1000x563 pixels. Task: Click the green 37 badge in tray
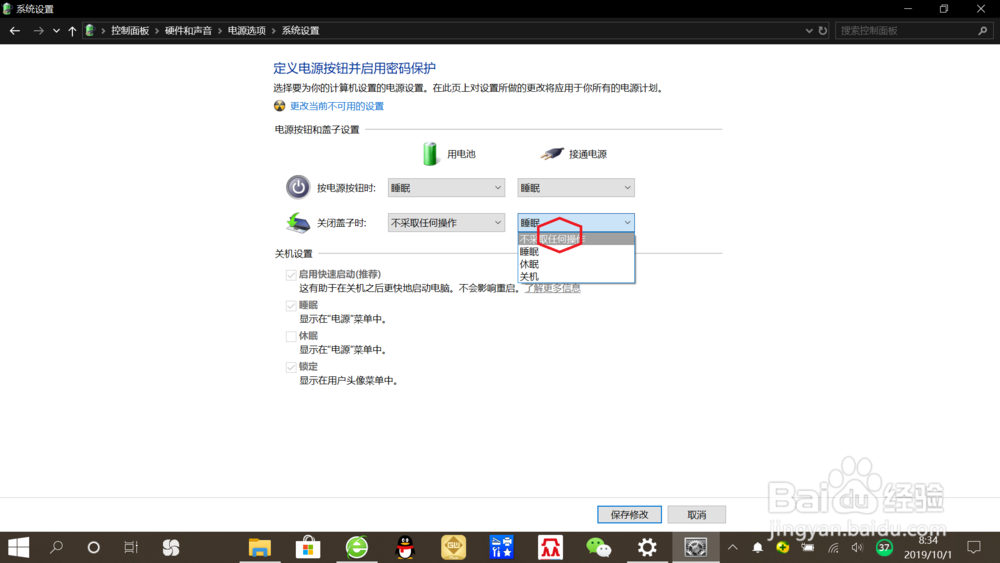click(884, 547)
